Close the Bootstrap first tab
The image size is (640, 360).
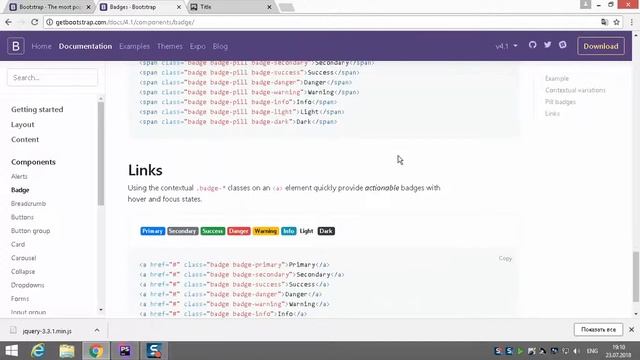88,7
